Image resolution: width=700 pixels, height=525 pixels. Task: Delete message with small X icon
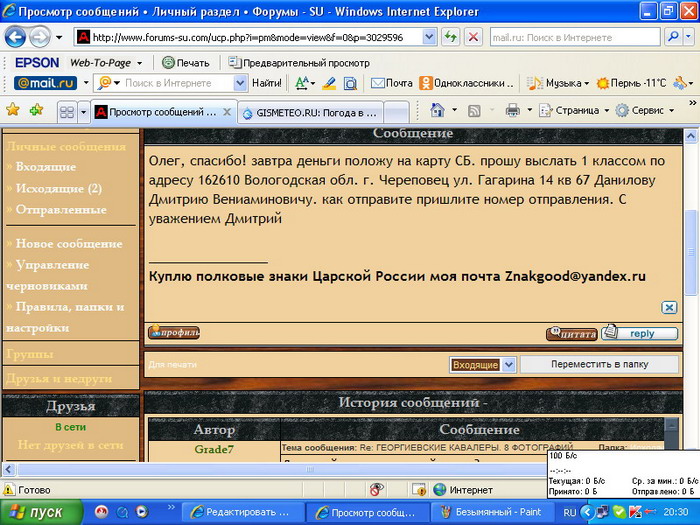pyautogui.click(x=670, y=307)
